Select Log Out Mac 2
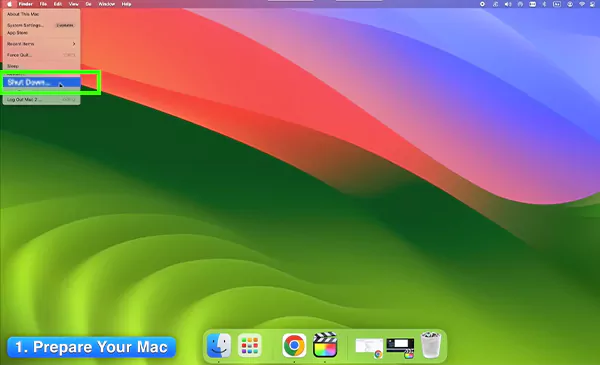The height and width of the screenshot is (365, 600). point(41,99)
